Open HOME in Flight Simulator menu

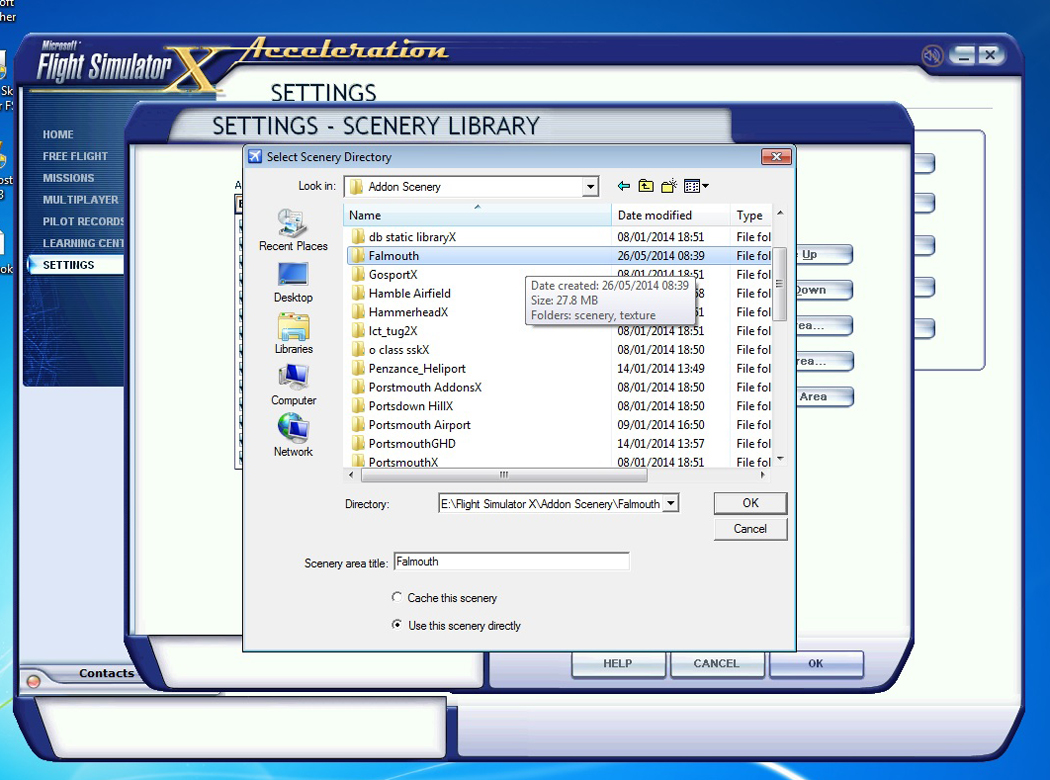[x=58, y=135]
